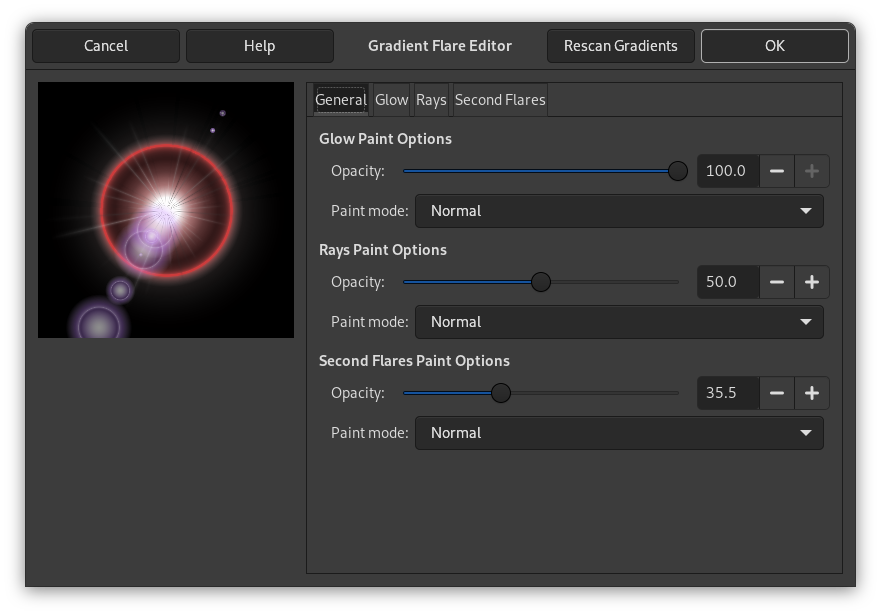
Task: Switch back to the General tab
Action: (341, 99)
